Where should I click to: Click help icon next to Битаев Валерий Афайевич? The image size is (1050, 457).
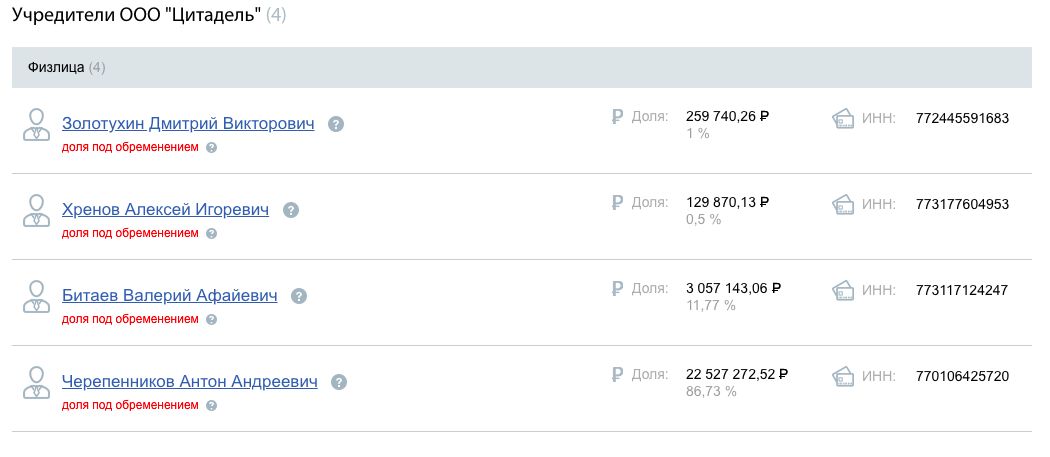point(299,296)
